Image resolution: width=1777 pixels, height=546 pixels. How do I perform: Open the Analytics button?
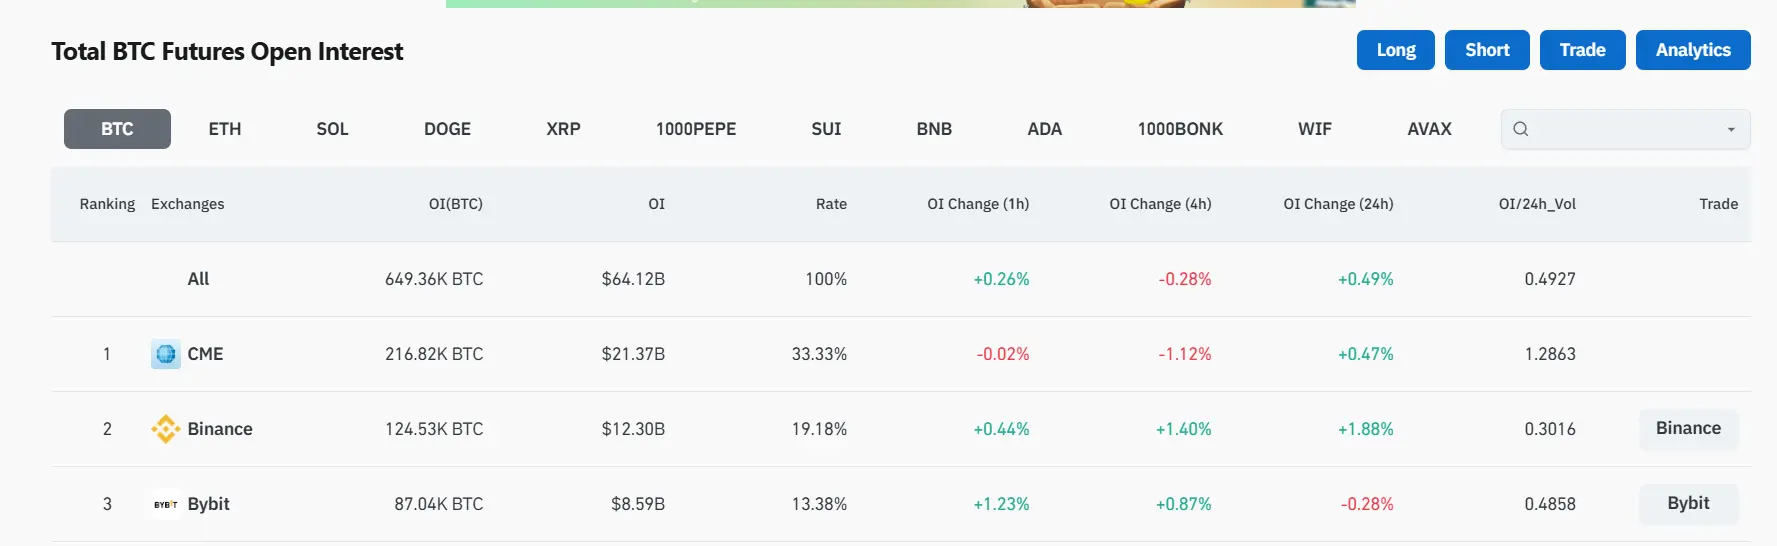pyautogui.click(x=1692, y=50)
